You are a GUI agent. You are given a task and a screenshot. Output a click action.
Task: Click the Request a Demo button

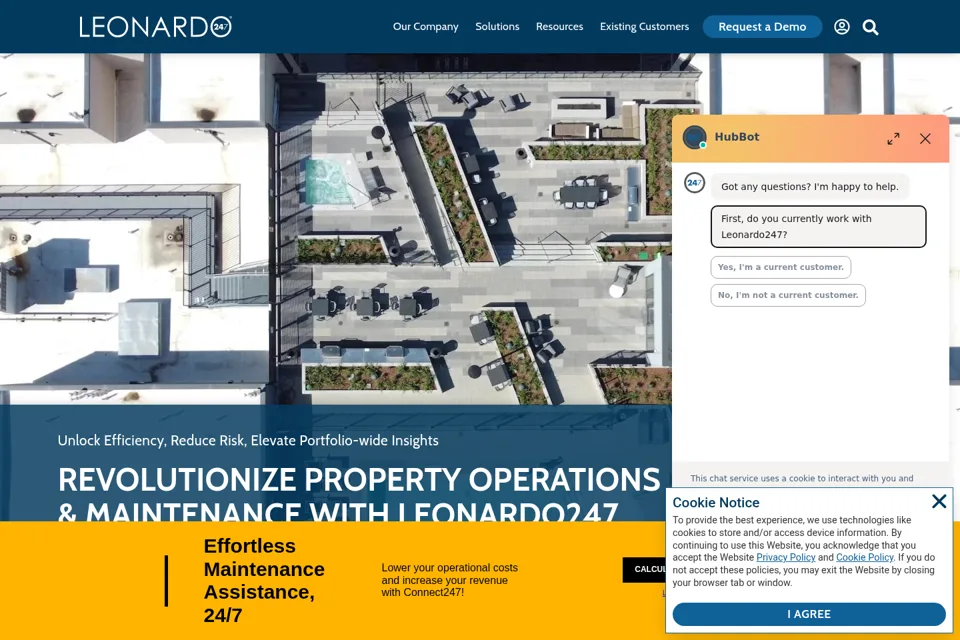(762, 27)
